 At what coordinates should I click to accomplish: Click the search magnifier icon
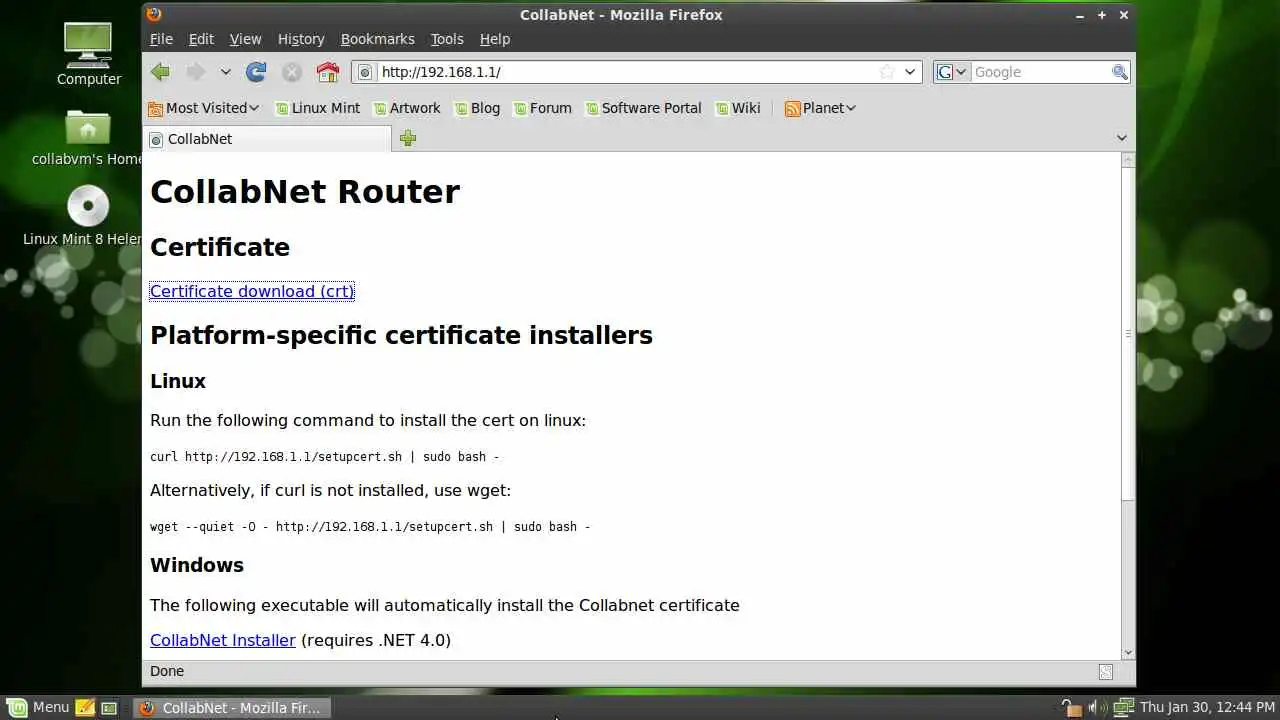pyautogui.click(x=1120, y=72)
